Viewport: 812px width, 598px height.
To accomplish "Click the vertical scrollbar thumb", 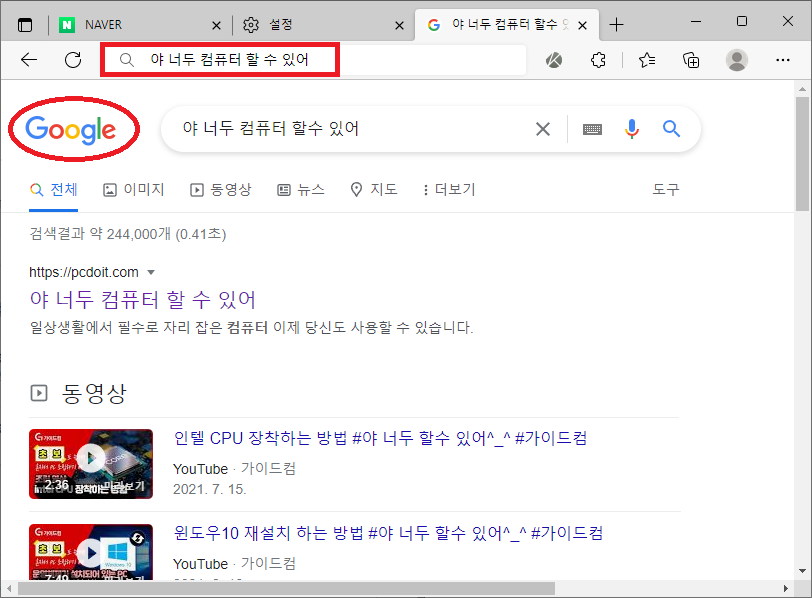I will 802,154.
